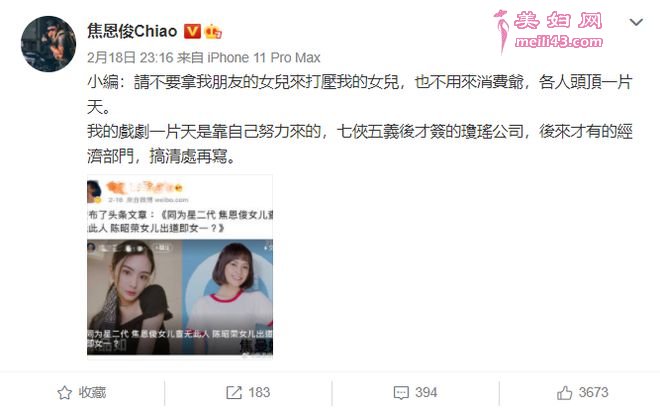Expand the post options chevron
The image size is (660, 410).
point(636,22)
